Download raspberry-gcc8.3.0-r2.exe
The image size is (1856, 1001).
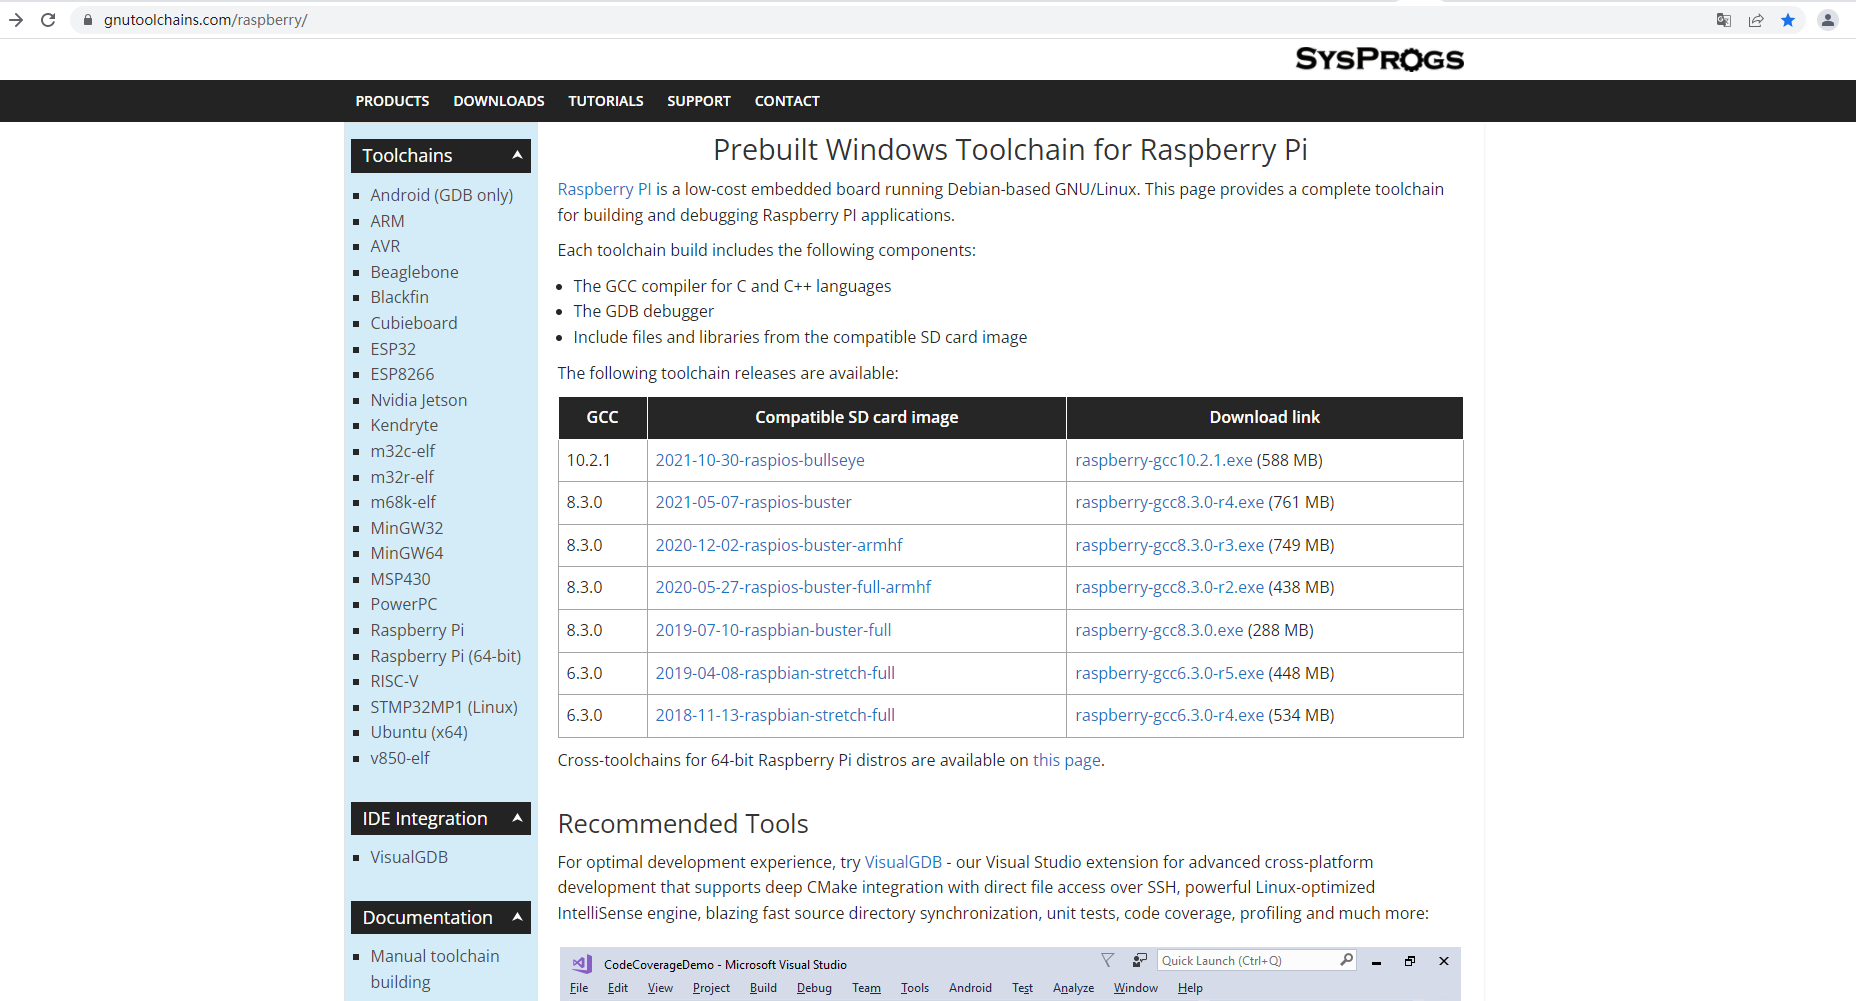[x=1169, y=587]
